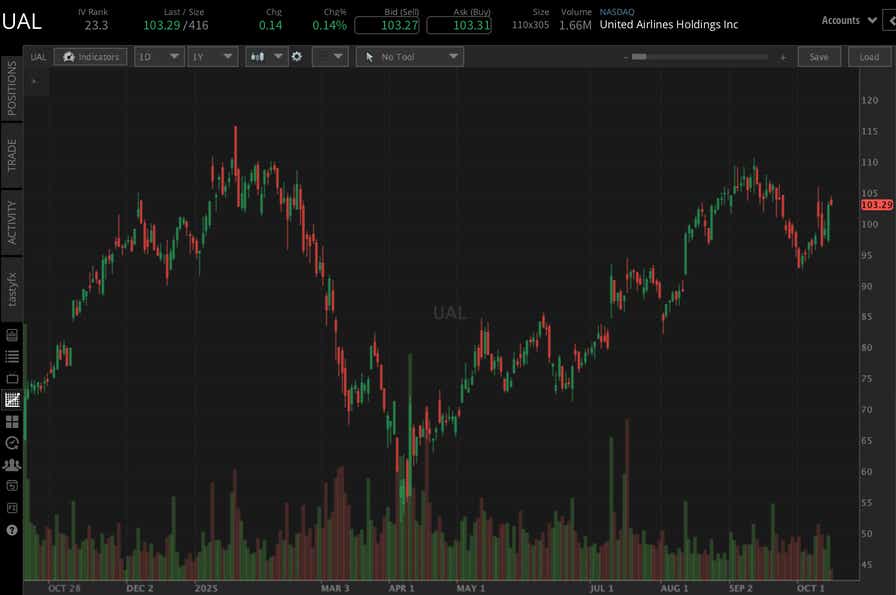896x595 pixels.
Task: Click the rectangle window sidebar icon
Action: tap(12, 378)
